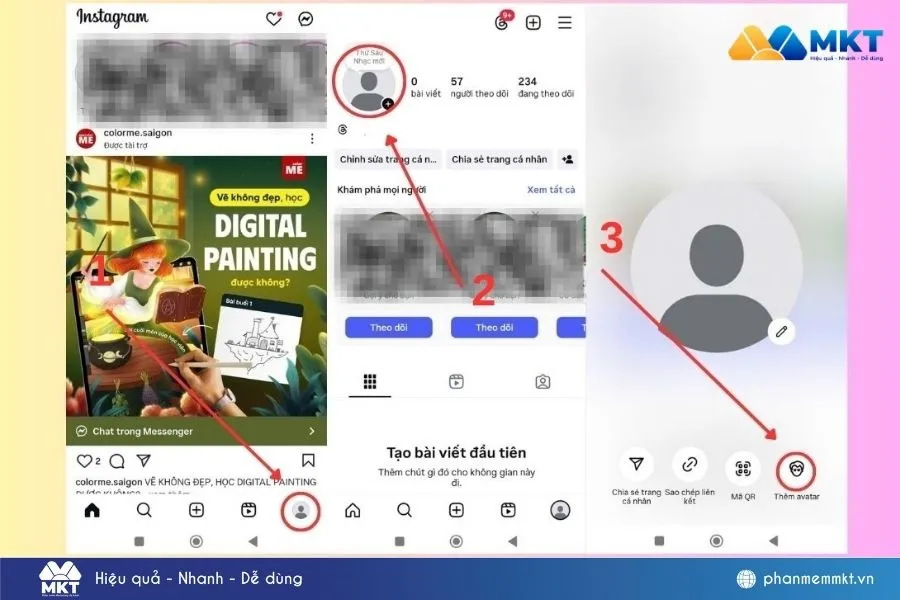
Task: Open the hamburger menu on the profile
Action: [x=563, y=21]
